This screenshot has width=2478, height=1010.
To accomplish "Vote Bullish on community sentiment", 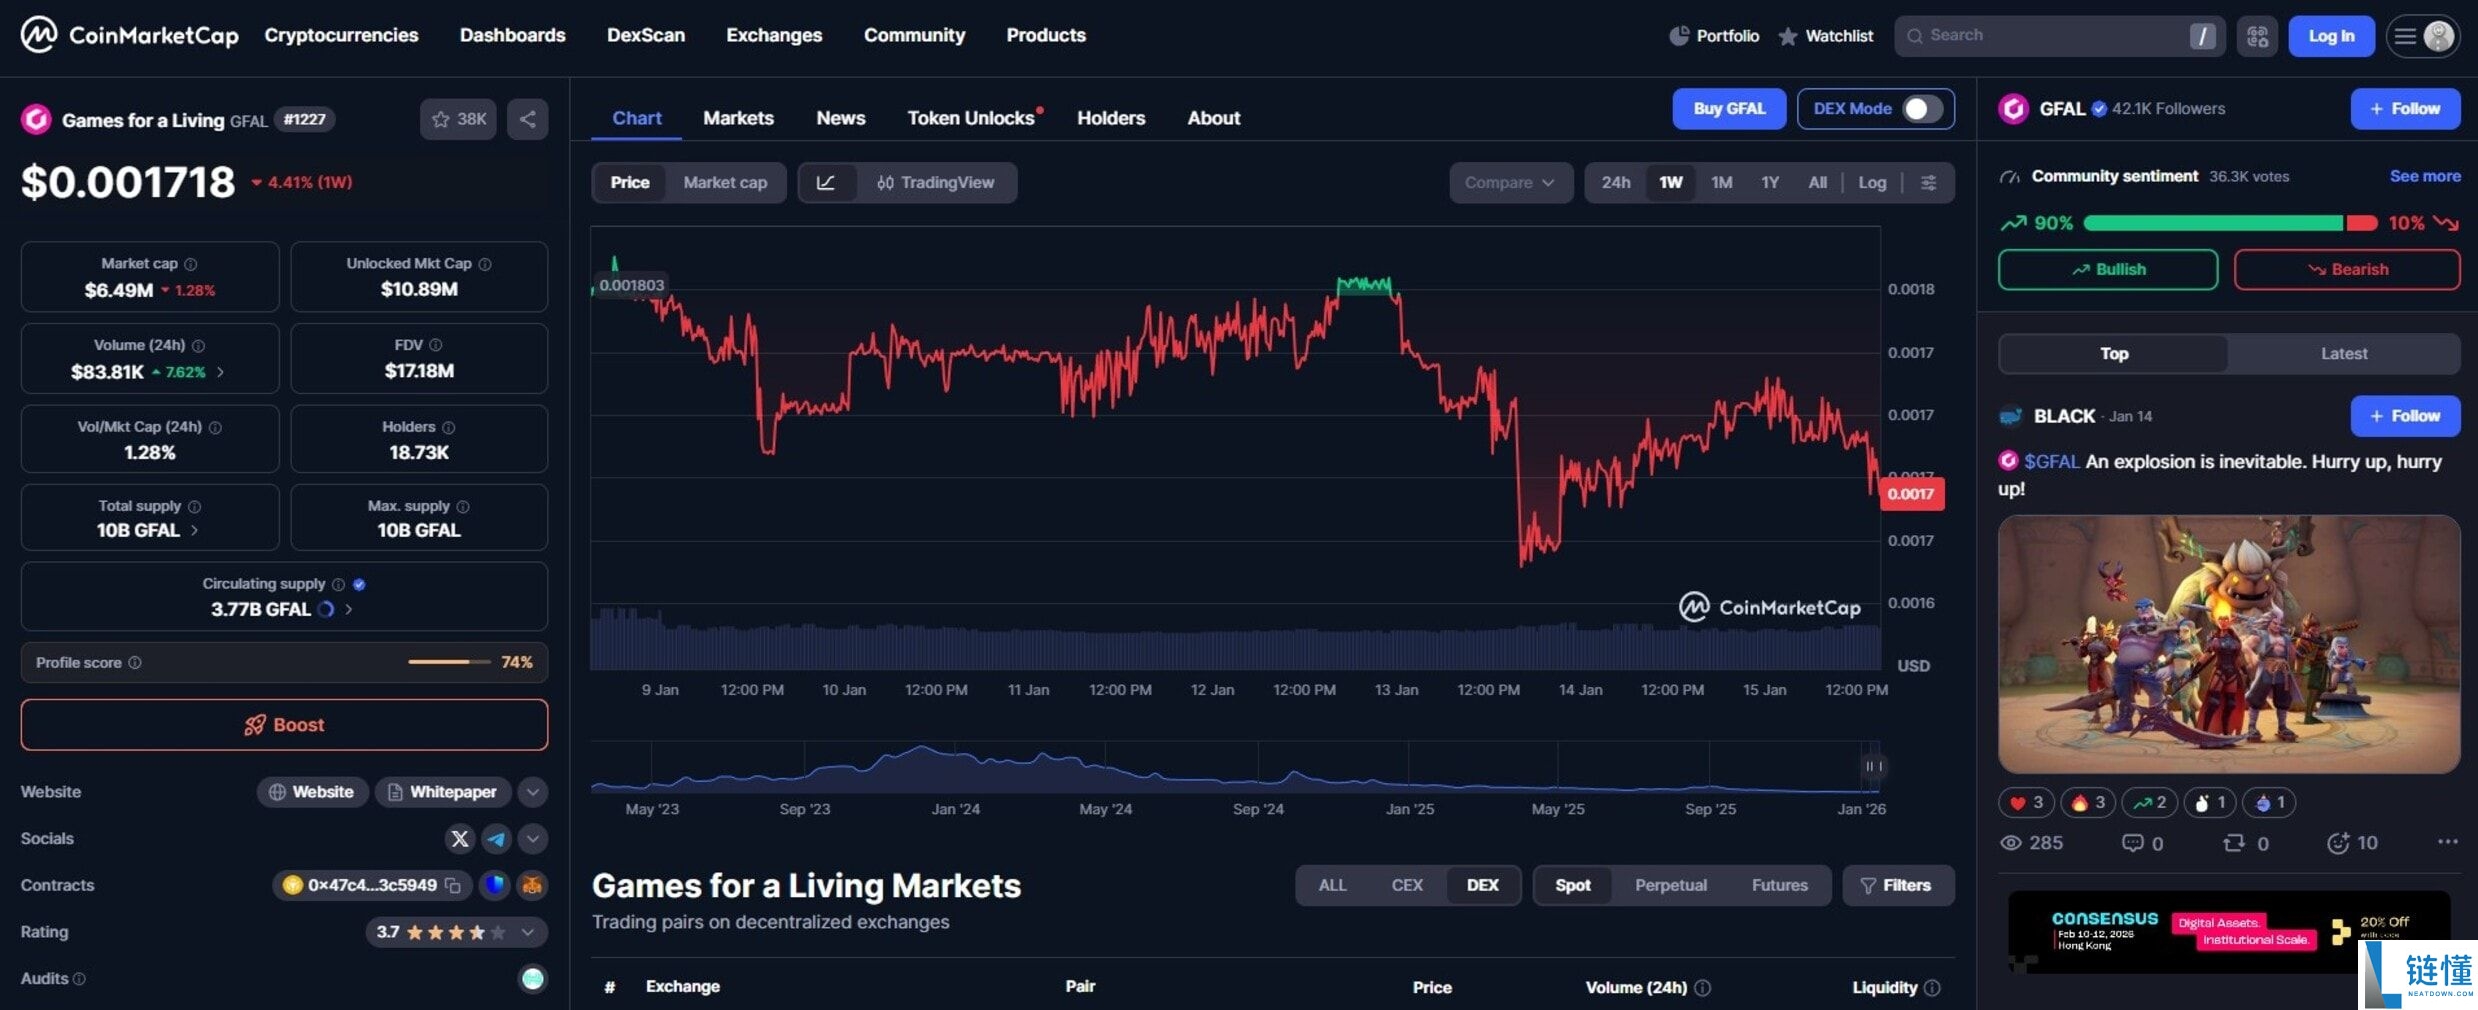I will coord(2107,270).
